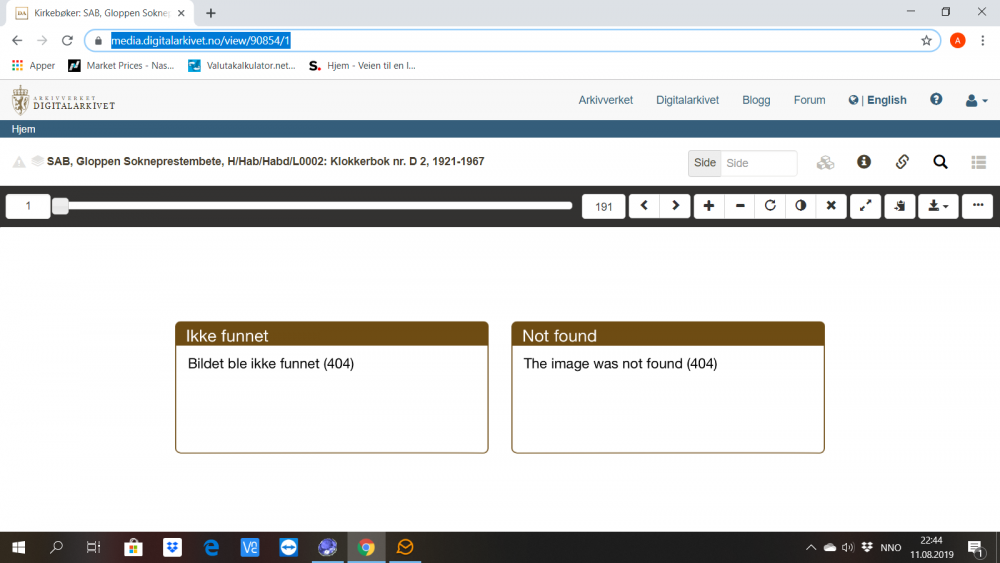
Task: Click the Hjem breadcrumb link
Action: pyautogui.click(x=23, y=129)
